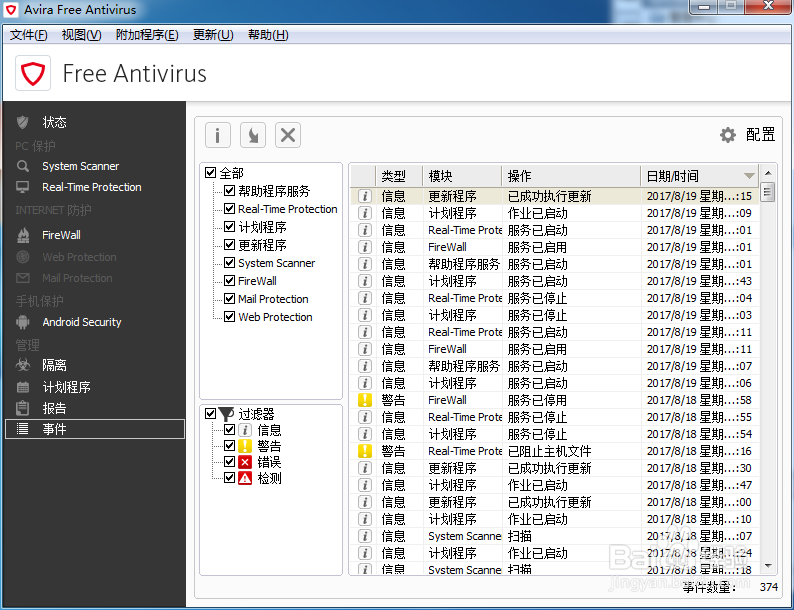The image size is (794, 610).
Task: Uncheck the 帮助程序服务 checkbox
Action: click(229, 191)
